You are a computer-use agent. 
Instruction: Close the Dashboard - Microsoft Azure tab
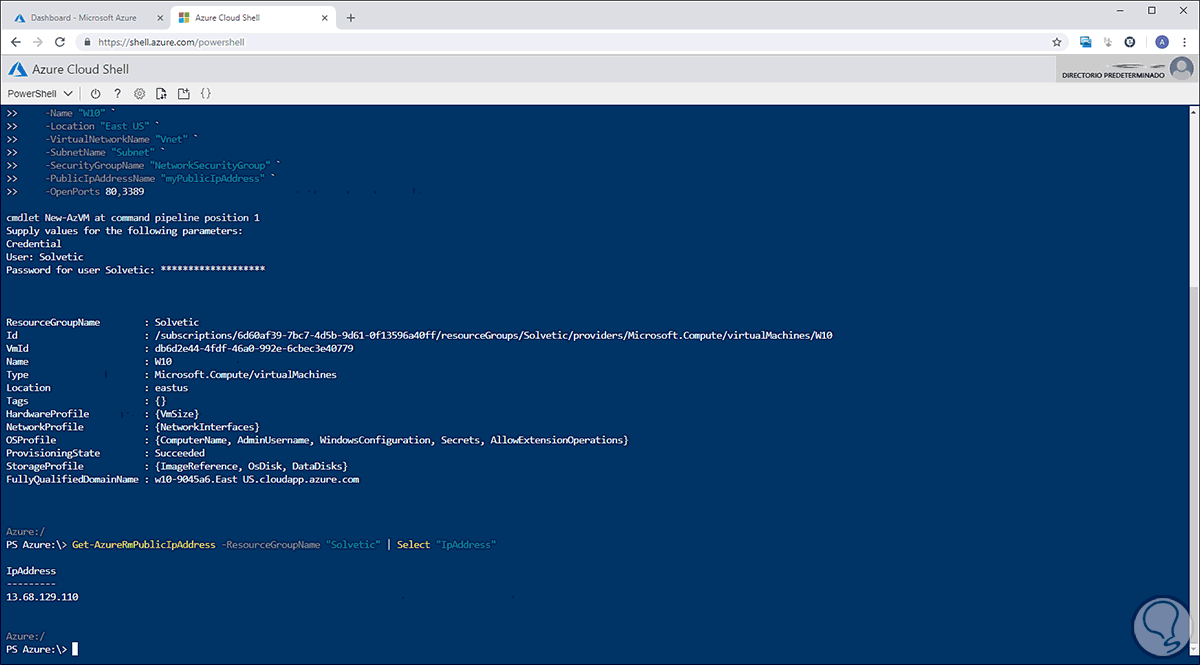(x=159, y=18)
